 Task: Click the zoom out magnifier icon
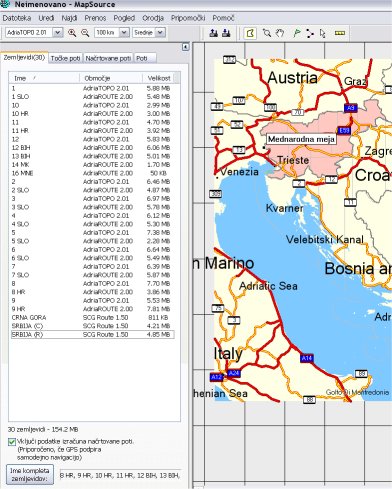(85, 33)
